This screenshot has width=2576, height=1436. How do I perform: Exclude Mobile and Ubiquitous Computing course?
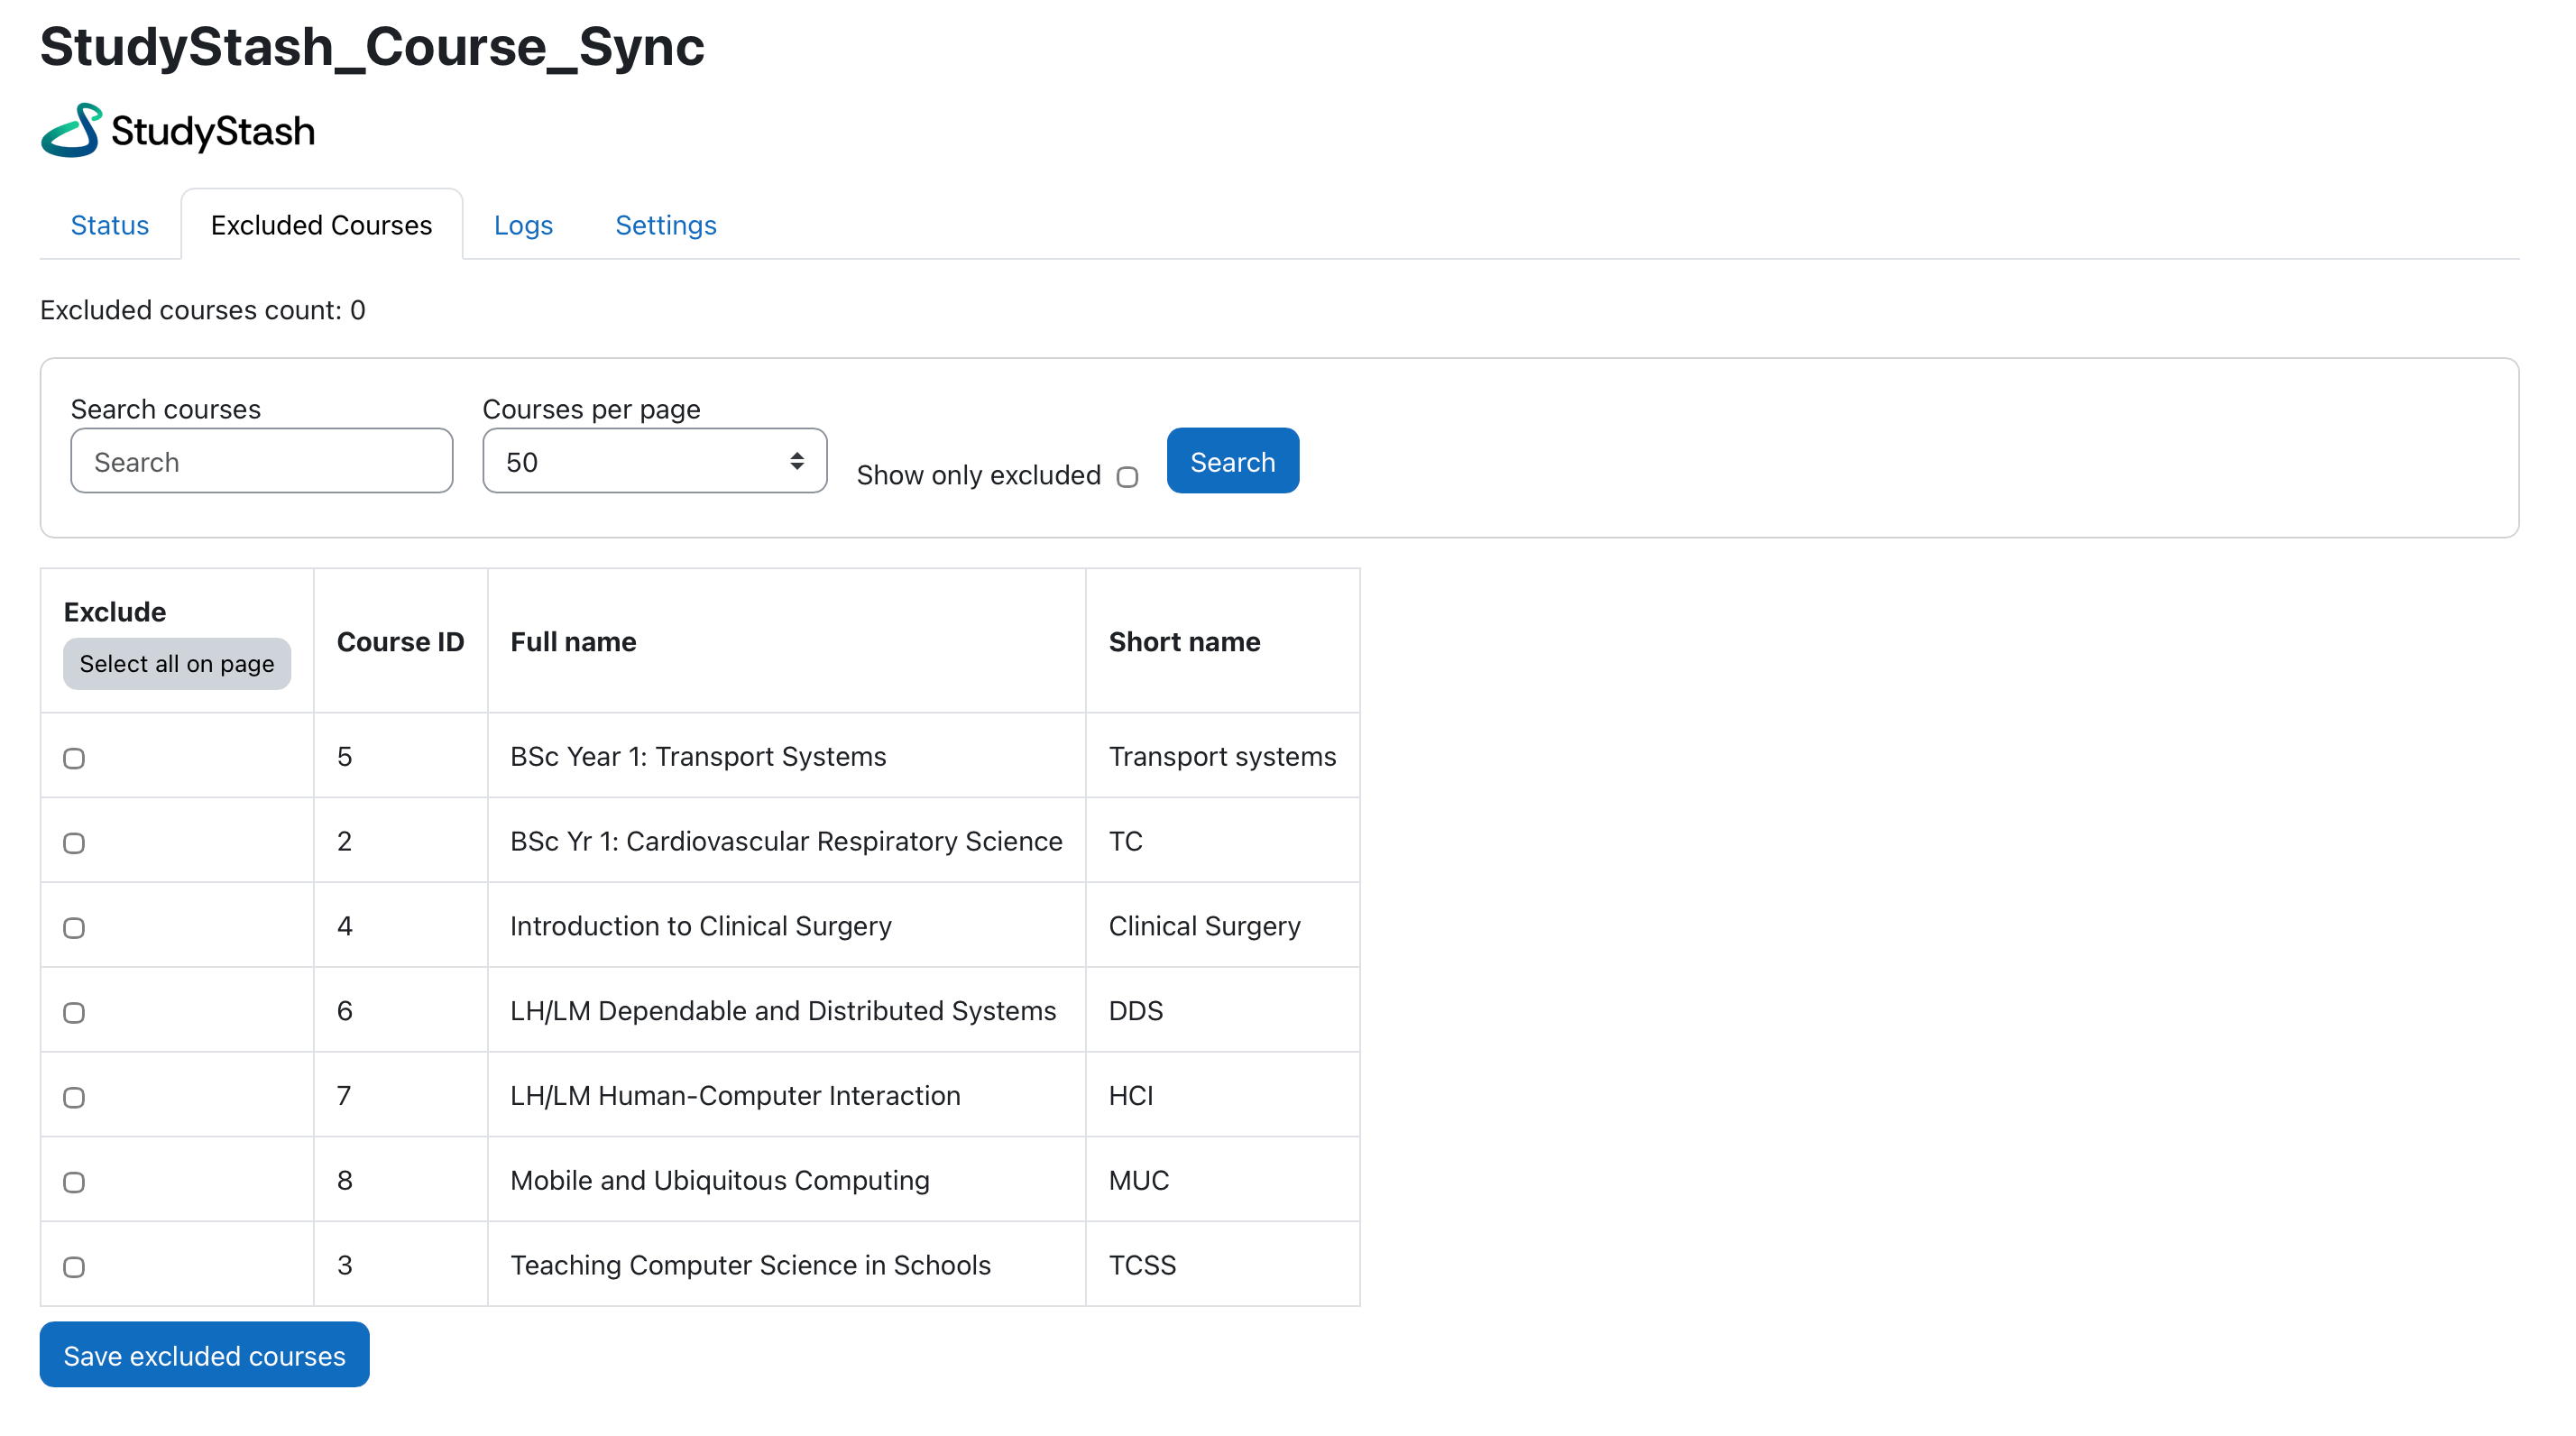[74, 1182]
